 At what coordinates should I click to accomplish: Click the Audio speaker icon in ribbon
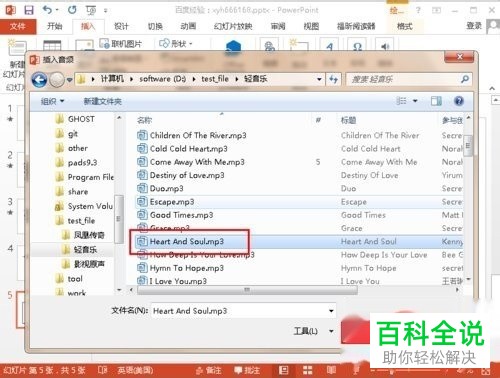coord(385,46)
